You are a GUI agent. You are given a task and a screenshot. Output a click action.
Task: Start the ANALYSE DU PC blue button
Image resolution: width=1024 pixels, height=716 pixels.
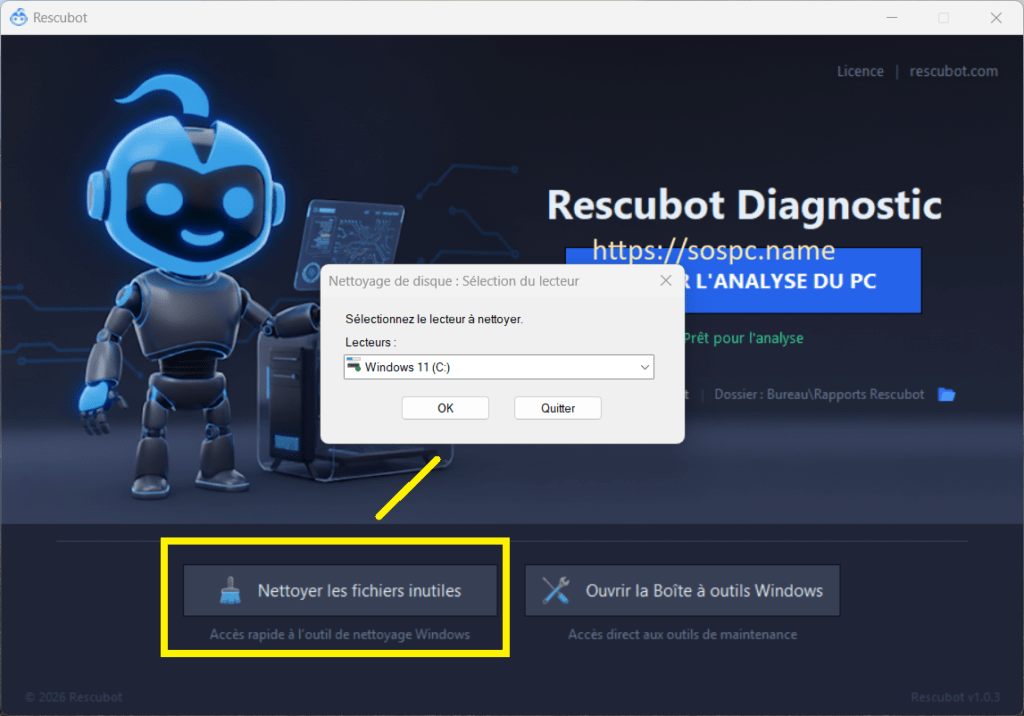pos(802,281)
